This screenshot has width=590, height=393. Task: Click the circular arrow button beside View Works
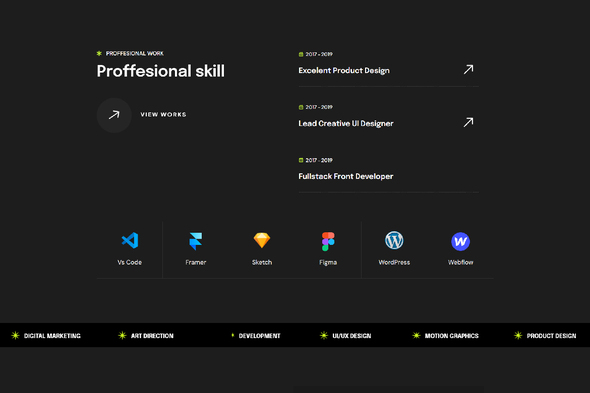[114, 115]
